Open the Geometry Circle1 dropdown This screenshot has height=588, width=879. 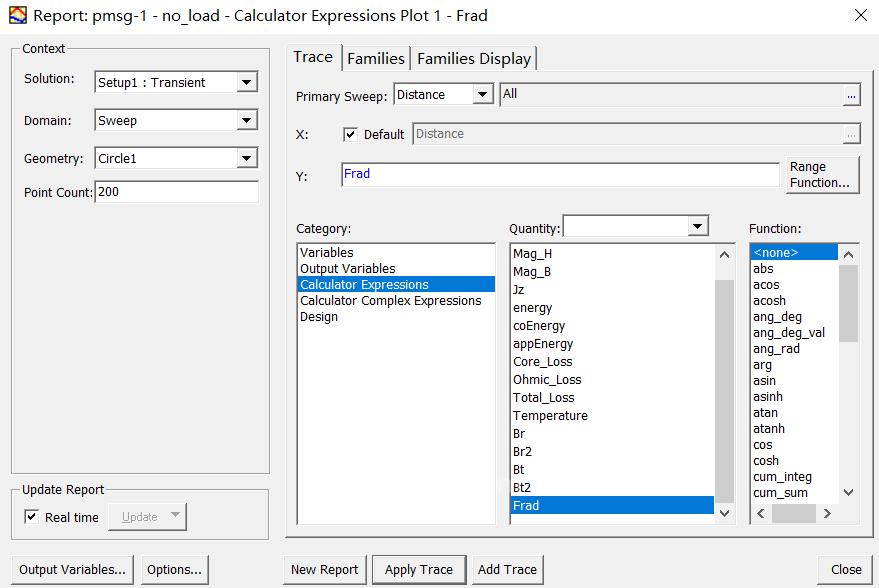coord(247,158)
